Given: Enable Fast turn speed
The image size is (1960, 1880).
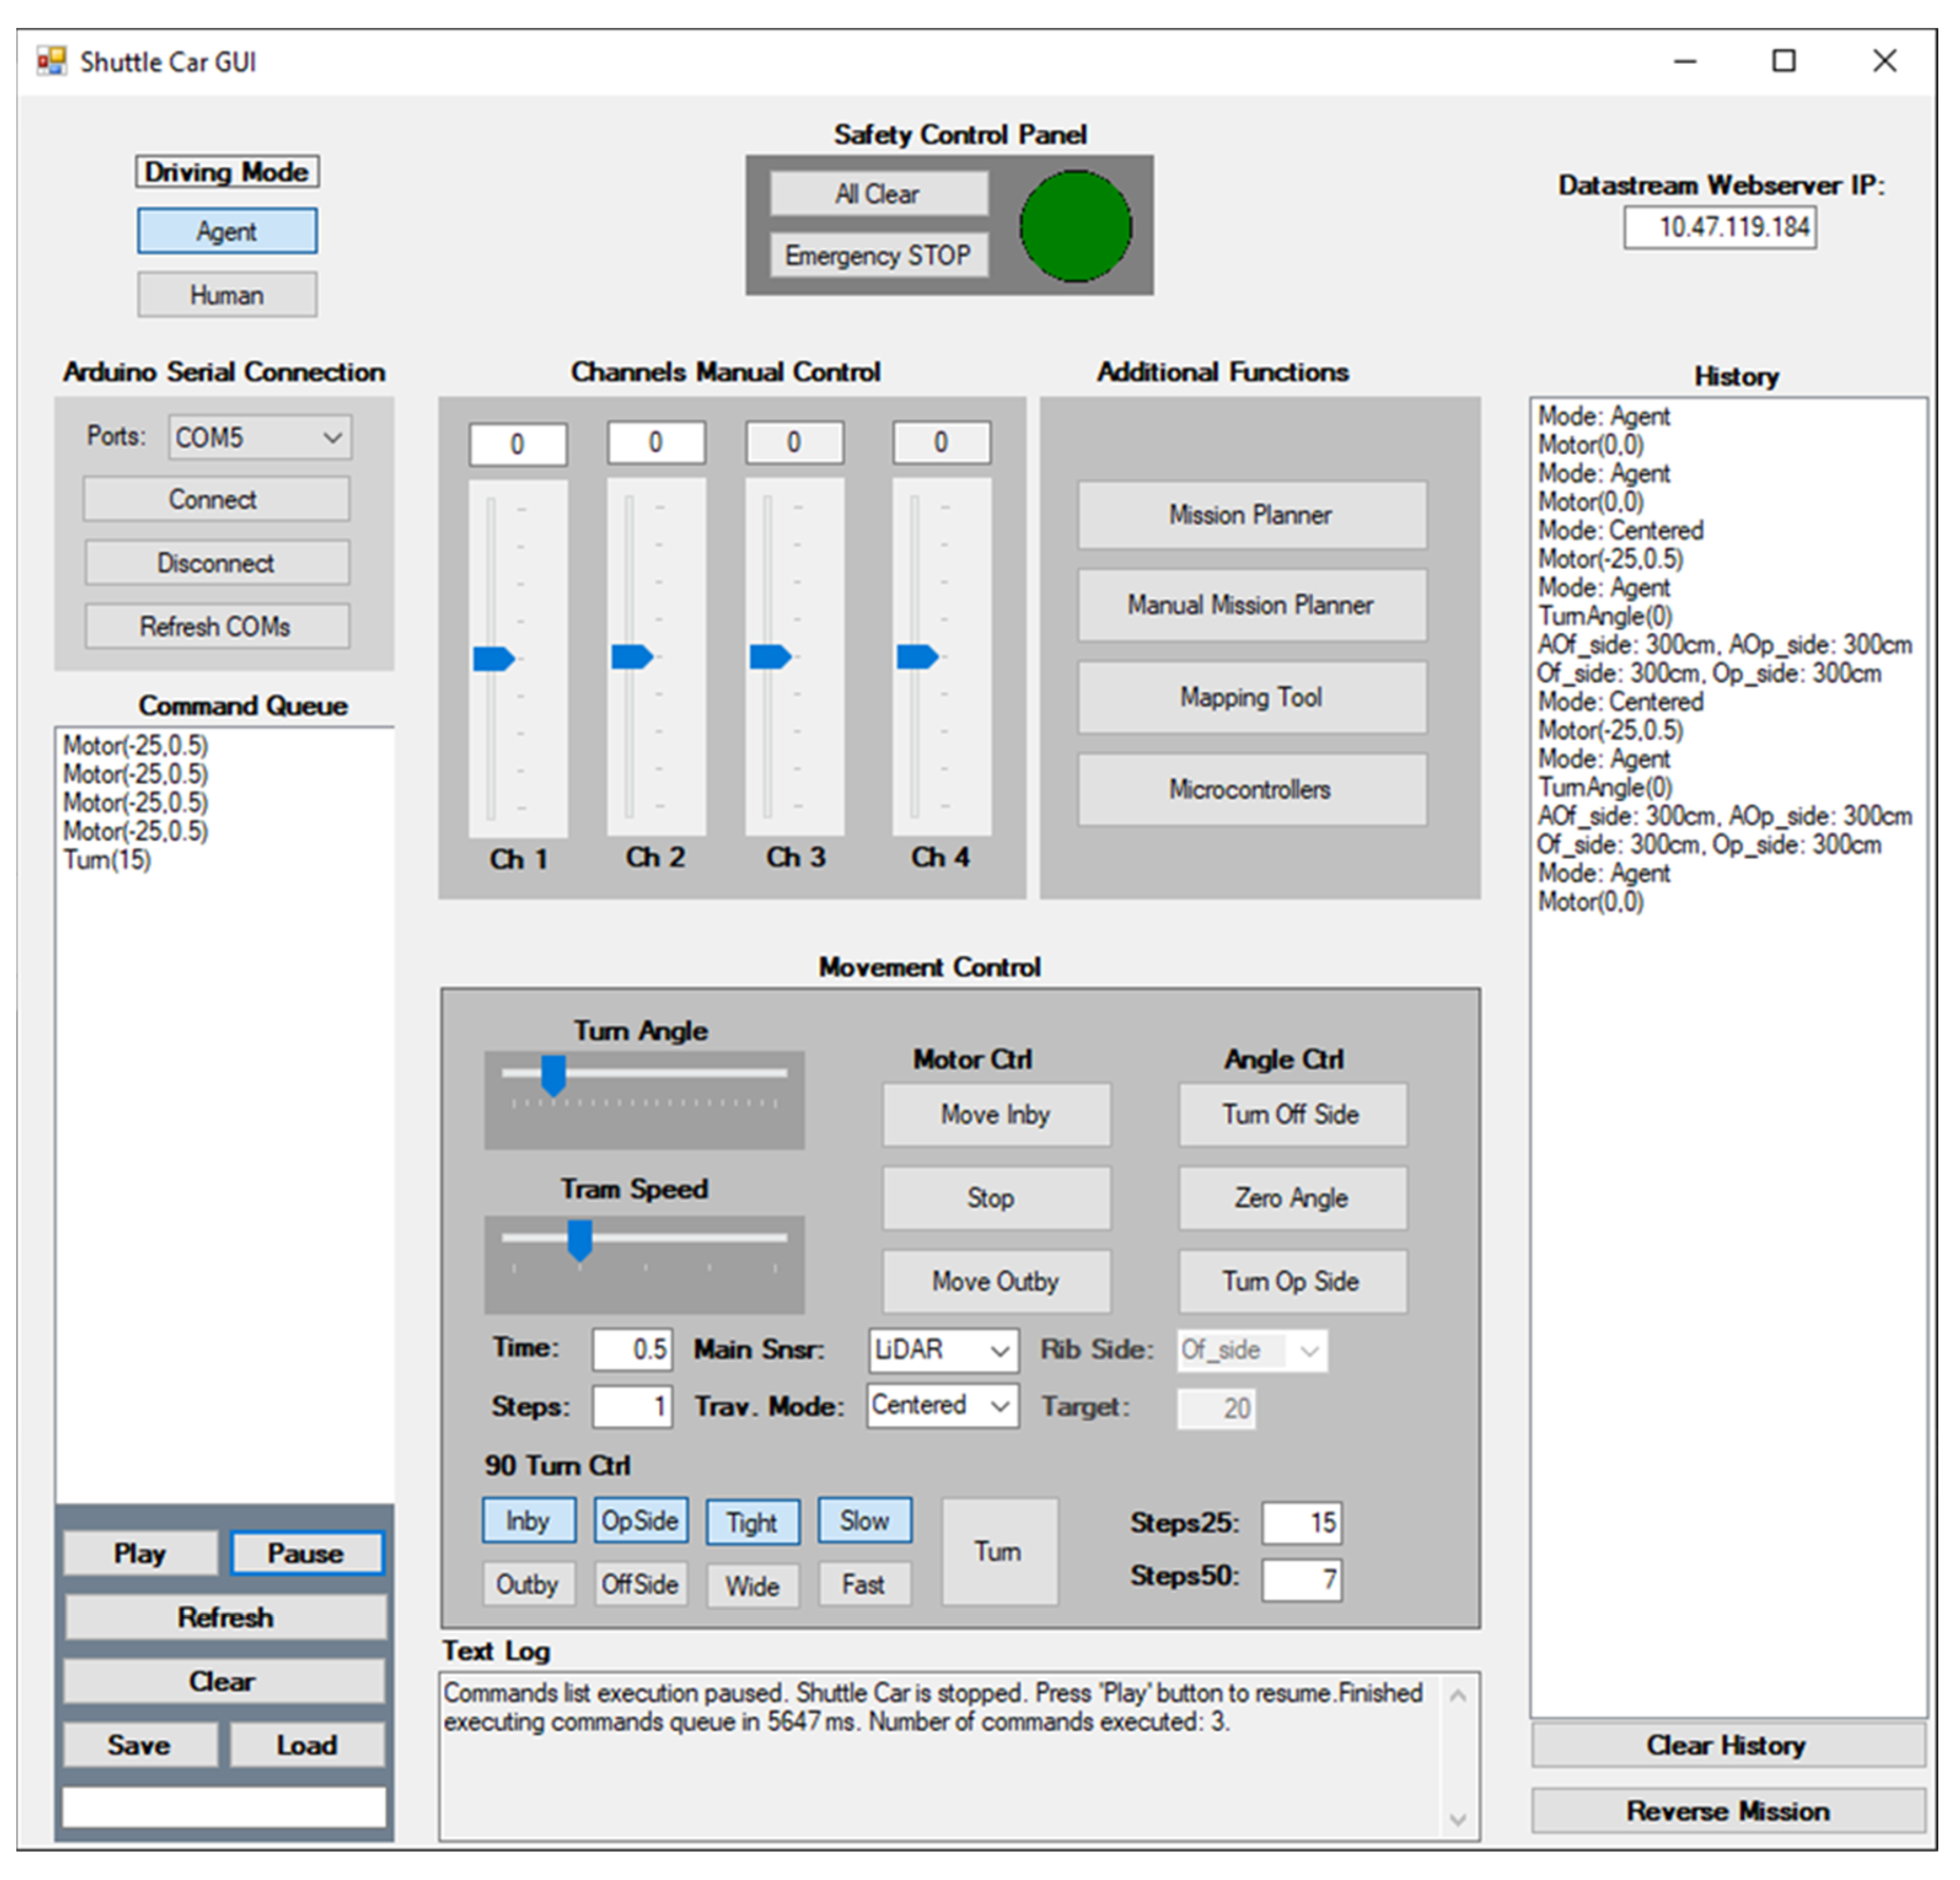Looking at the screenshot, I should pyautogui.click(x=863, y=1584).
